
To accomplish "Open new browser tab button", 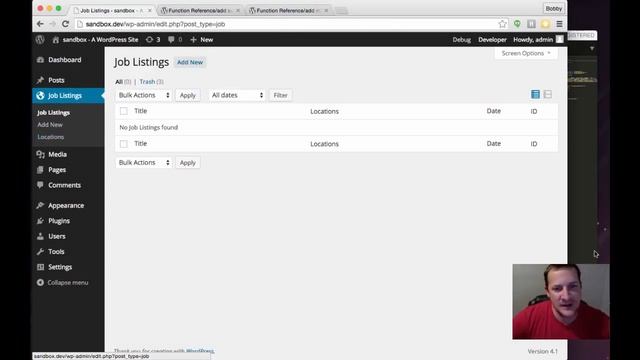I will (341, 11).
